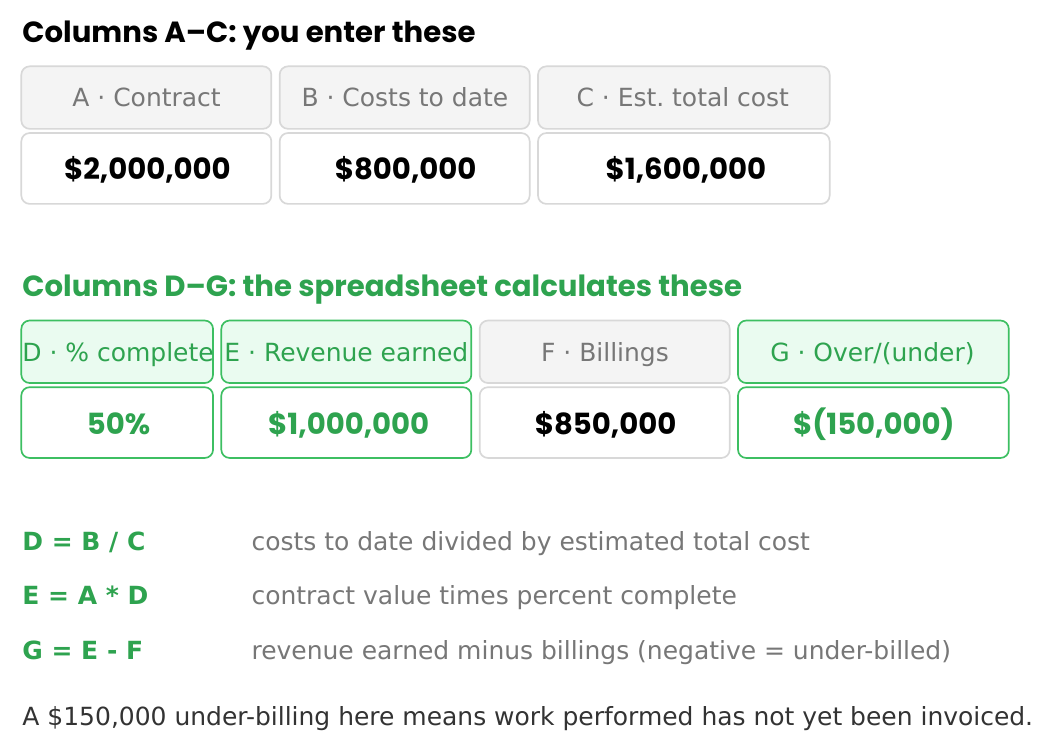This screenshot has height=751, width=1051.
Task: Select the B · Costs to date header
Action: click(x=404, y=97)
